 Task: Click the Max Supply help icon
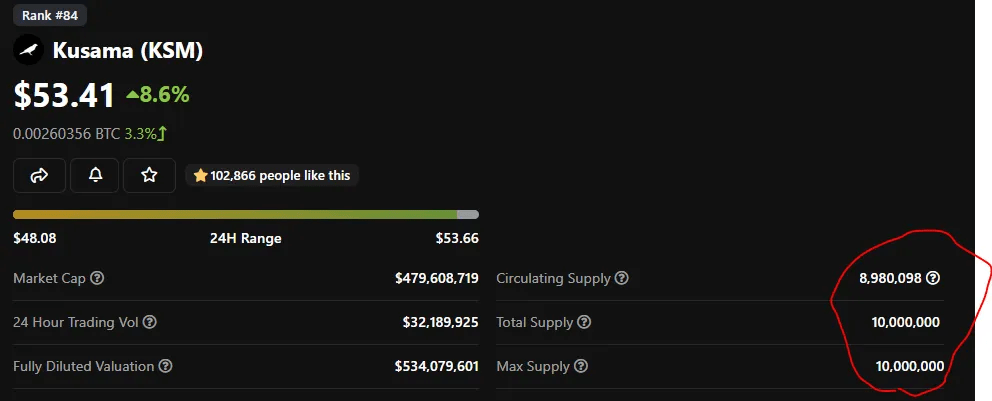point(580,366)
